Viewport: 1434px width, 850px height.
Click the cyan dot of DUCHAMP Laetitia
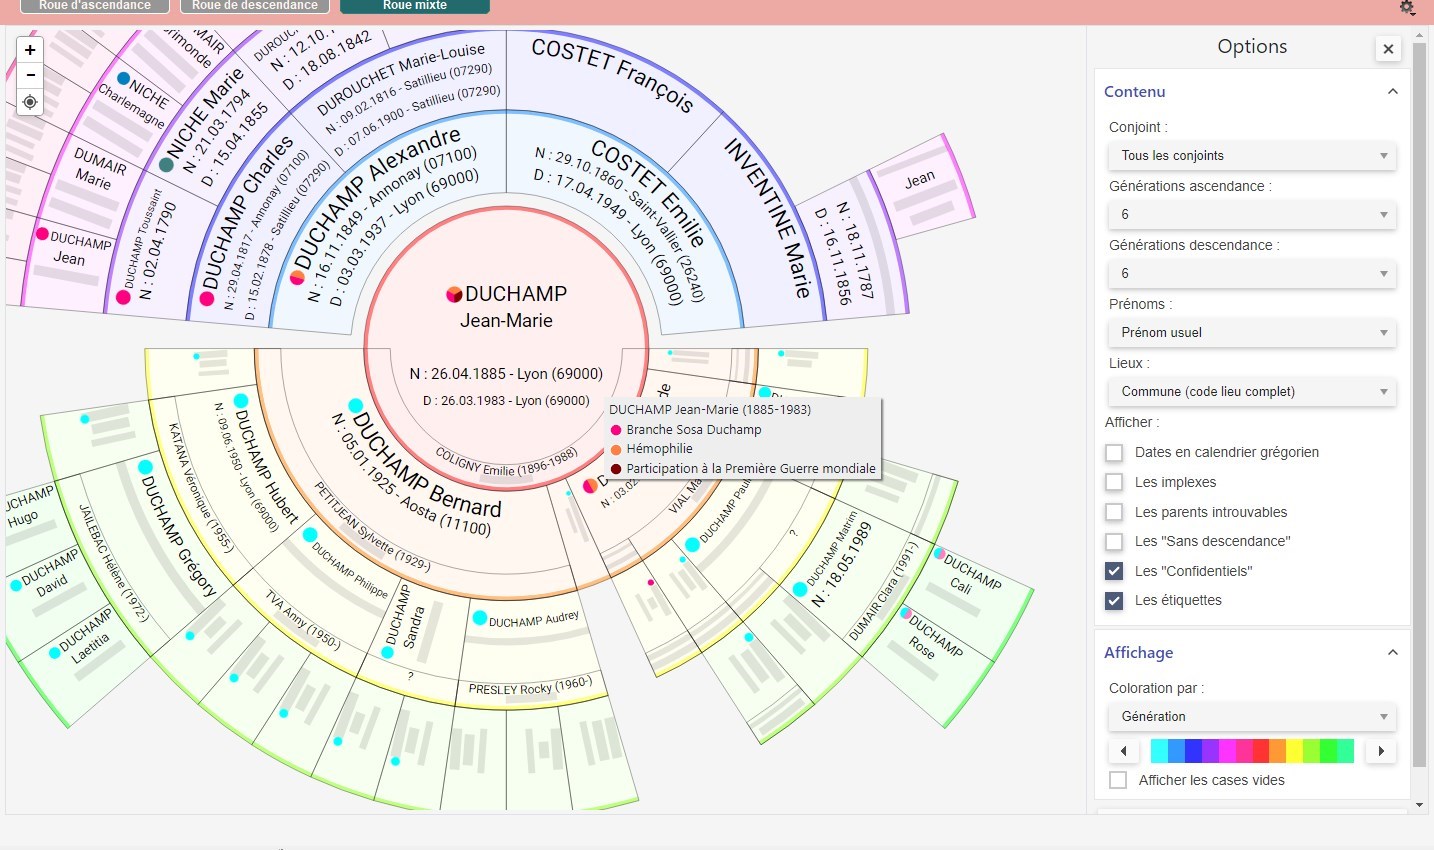(54, 653)
